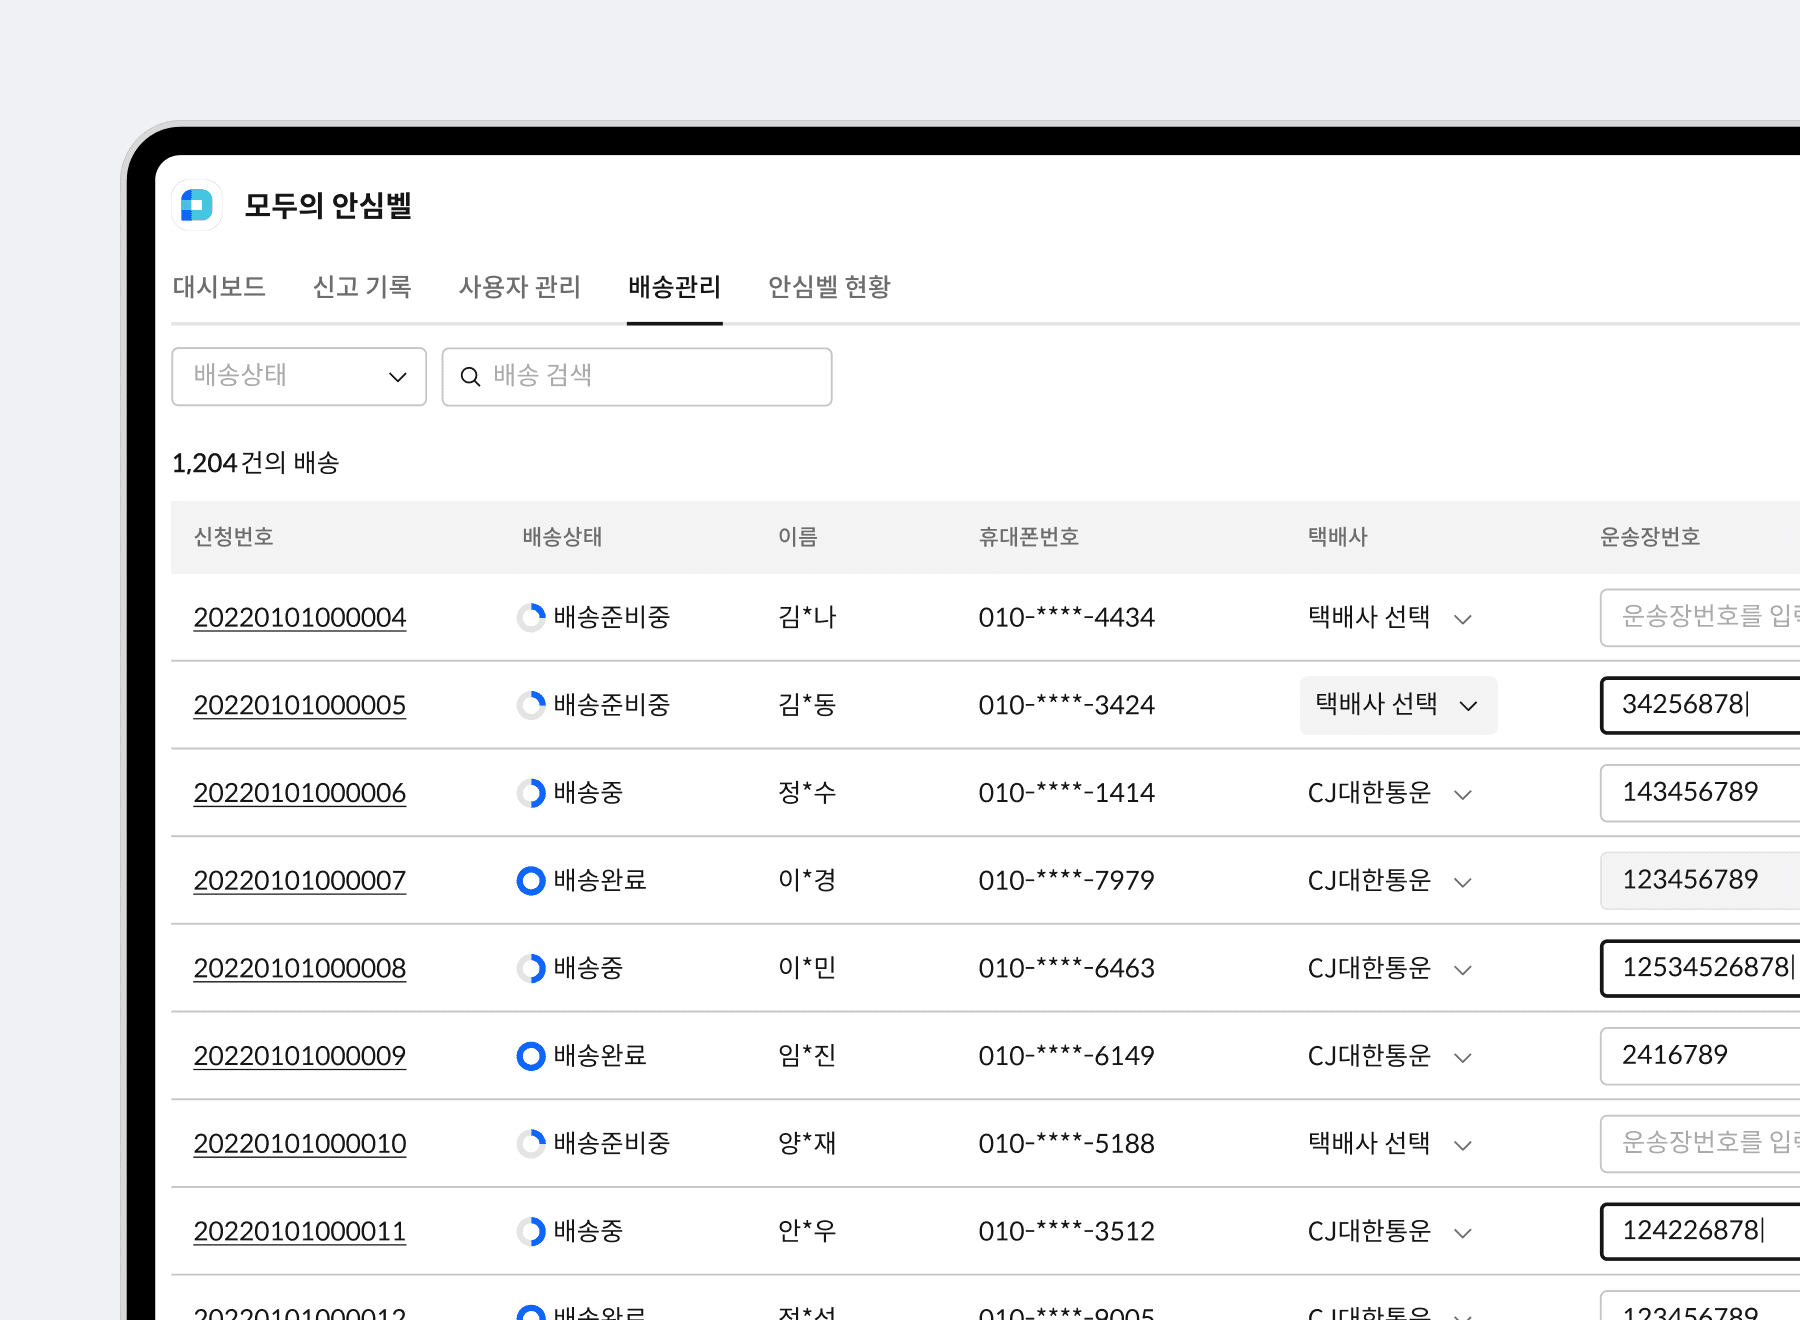
Task: Open 택배사 선택 dropdown for 20220101000005
Action: (1396, 705)
